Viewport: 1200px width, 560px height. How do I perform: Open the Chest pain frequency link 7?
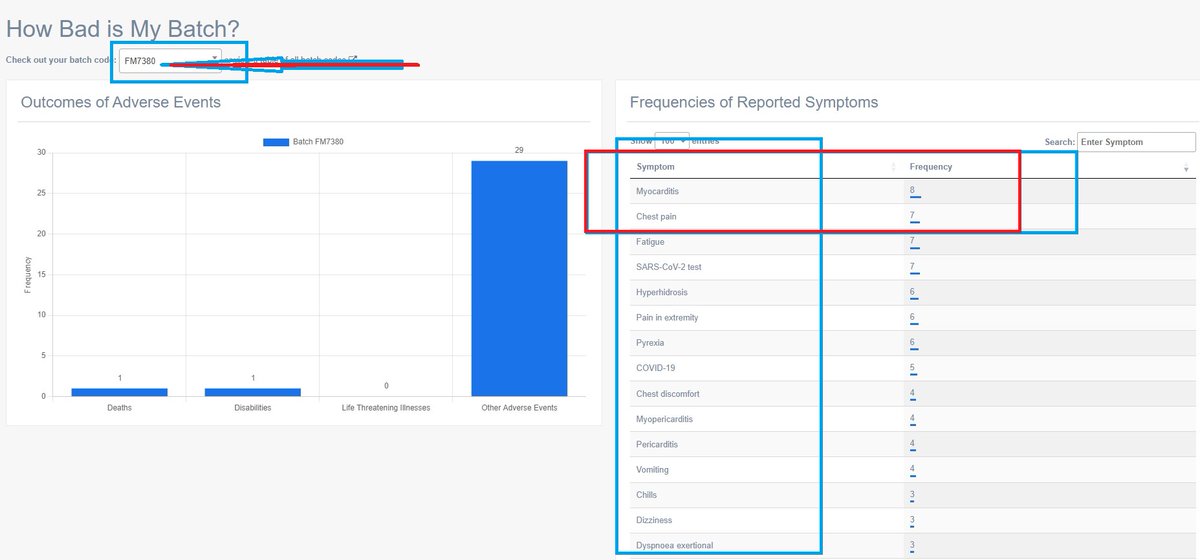click(x=912, y=217)
